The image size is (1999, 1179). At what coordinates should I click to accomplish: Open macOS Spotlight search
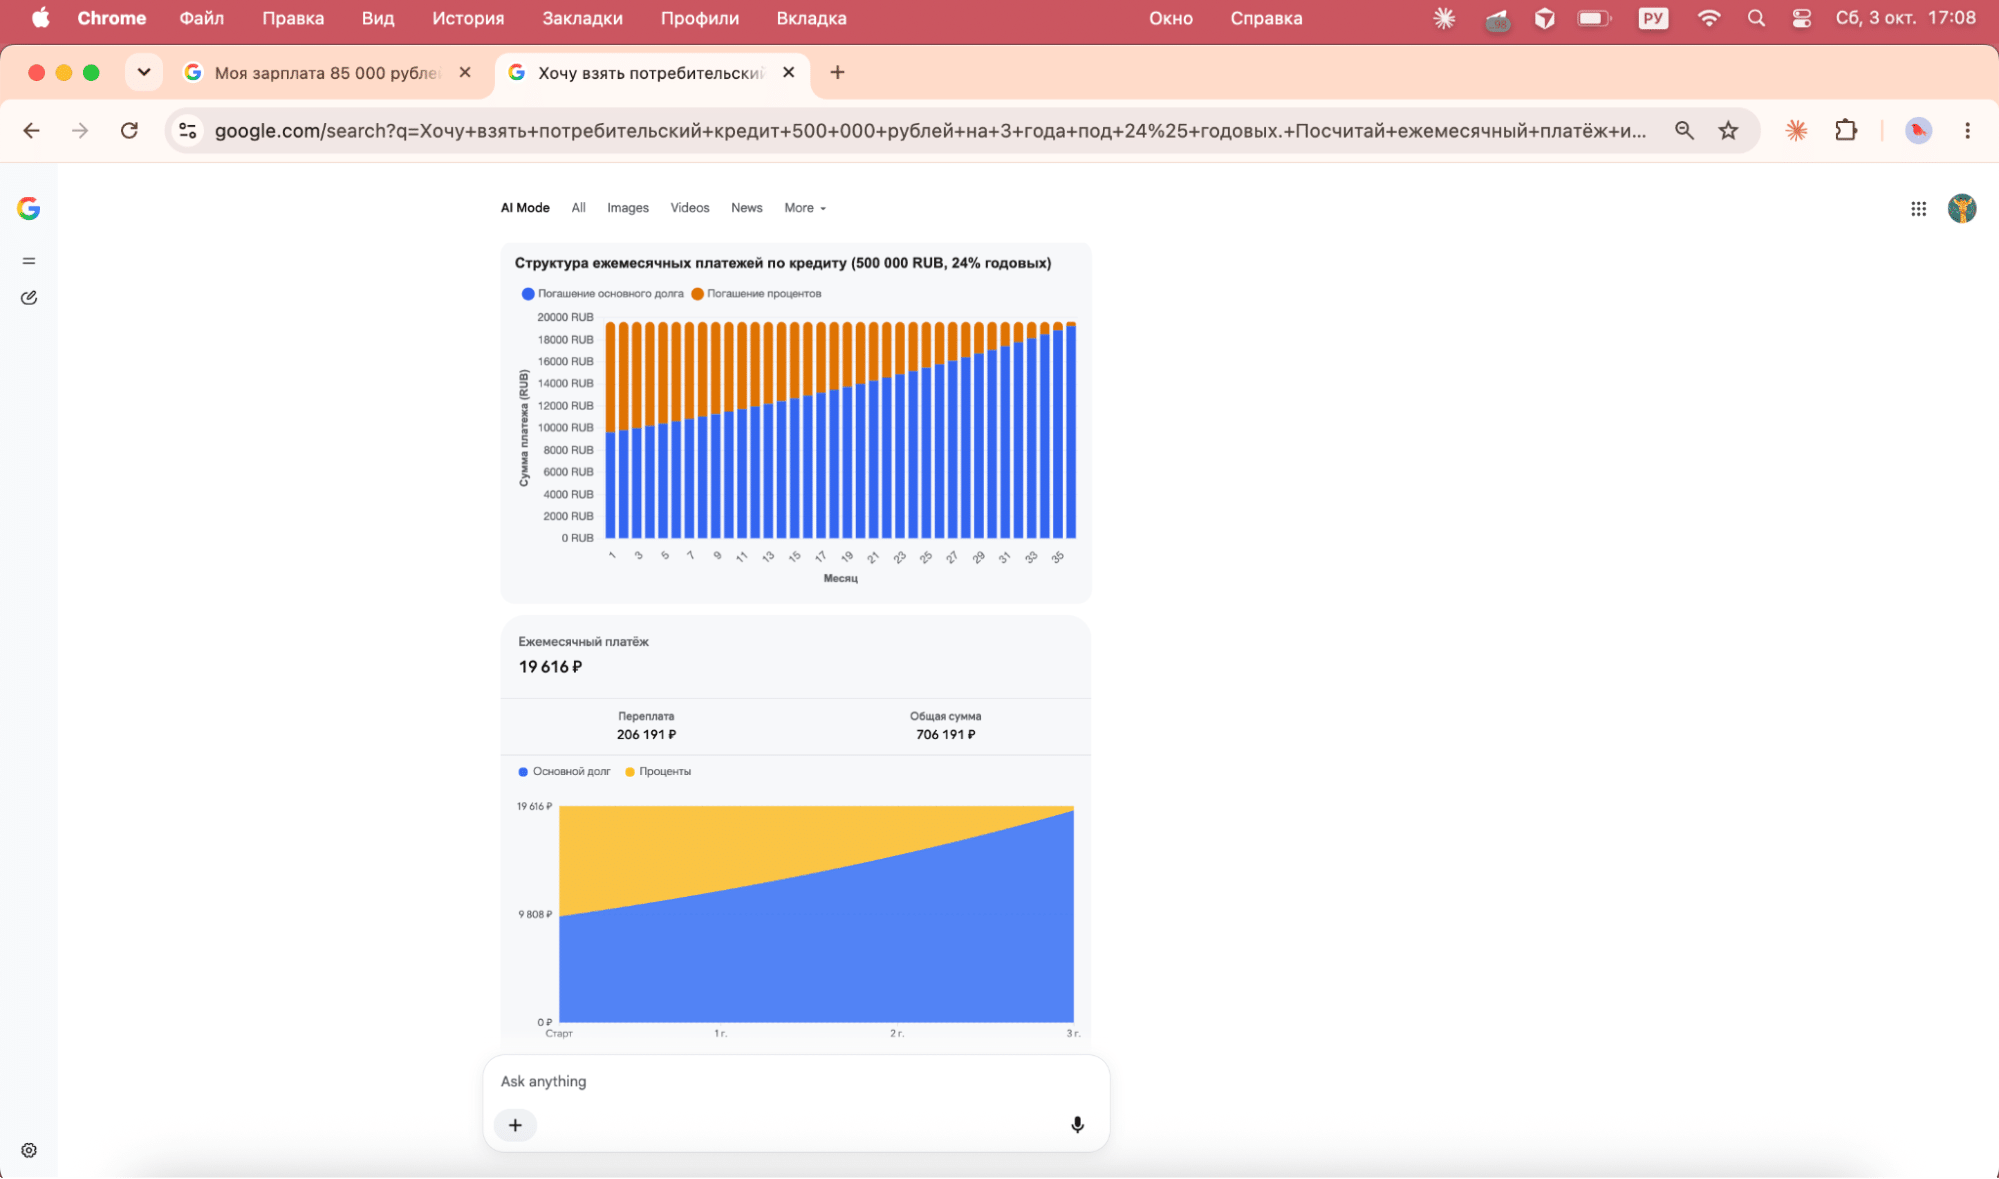click(1756, 18)
